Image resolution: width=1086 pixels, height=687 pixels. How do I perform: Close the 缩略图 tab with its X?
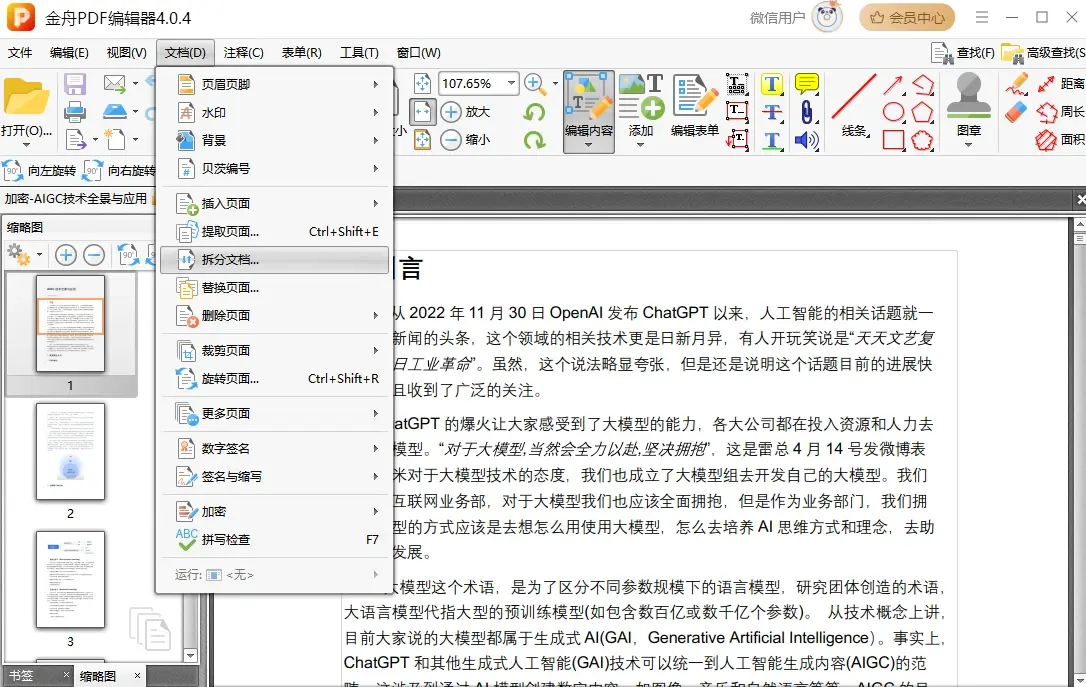[x=137, y=675]
